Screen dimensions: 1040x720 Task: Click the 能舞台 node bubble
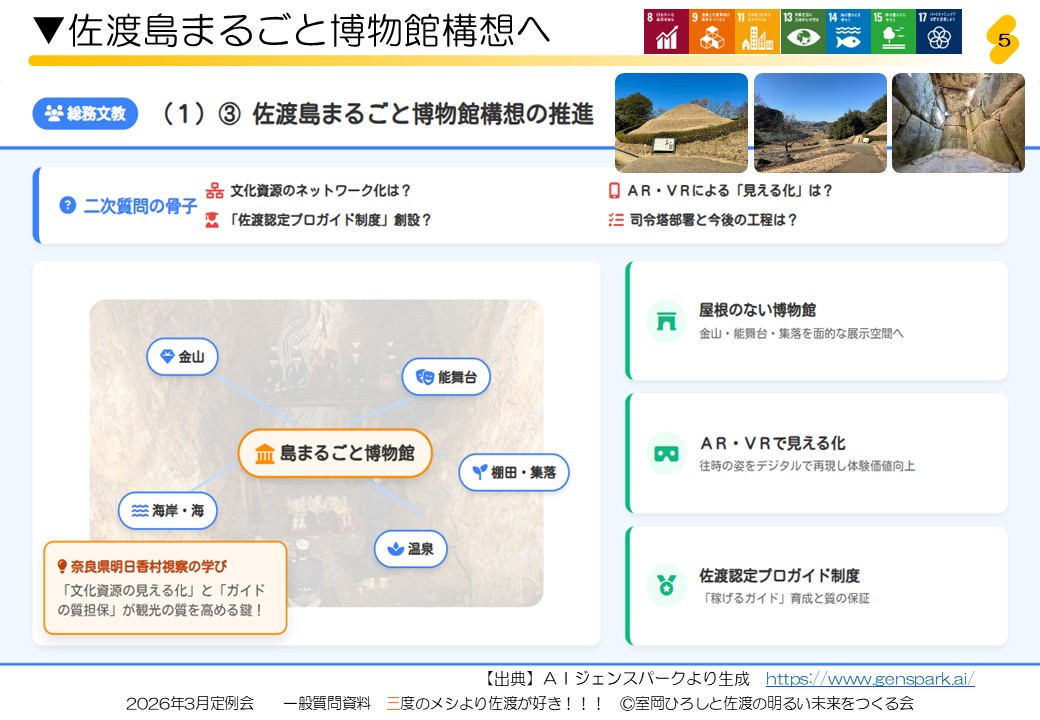click(446, 377)
